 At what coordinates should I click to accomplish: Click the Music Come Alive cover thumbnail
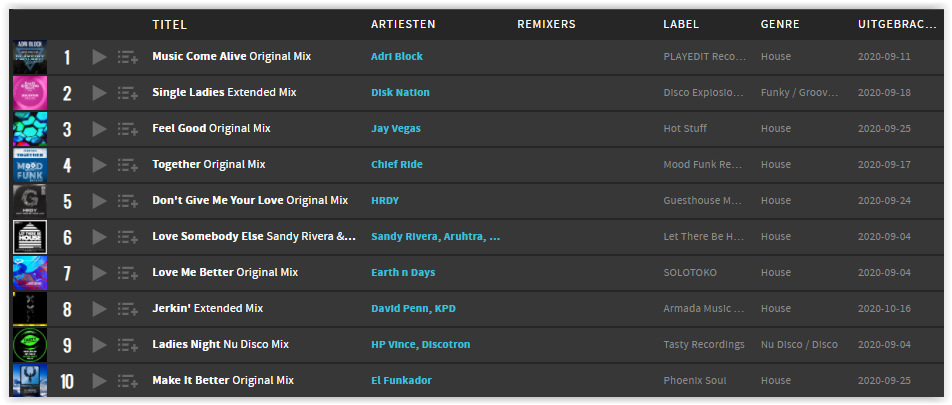[30, 57]
